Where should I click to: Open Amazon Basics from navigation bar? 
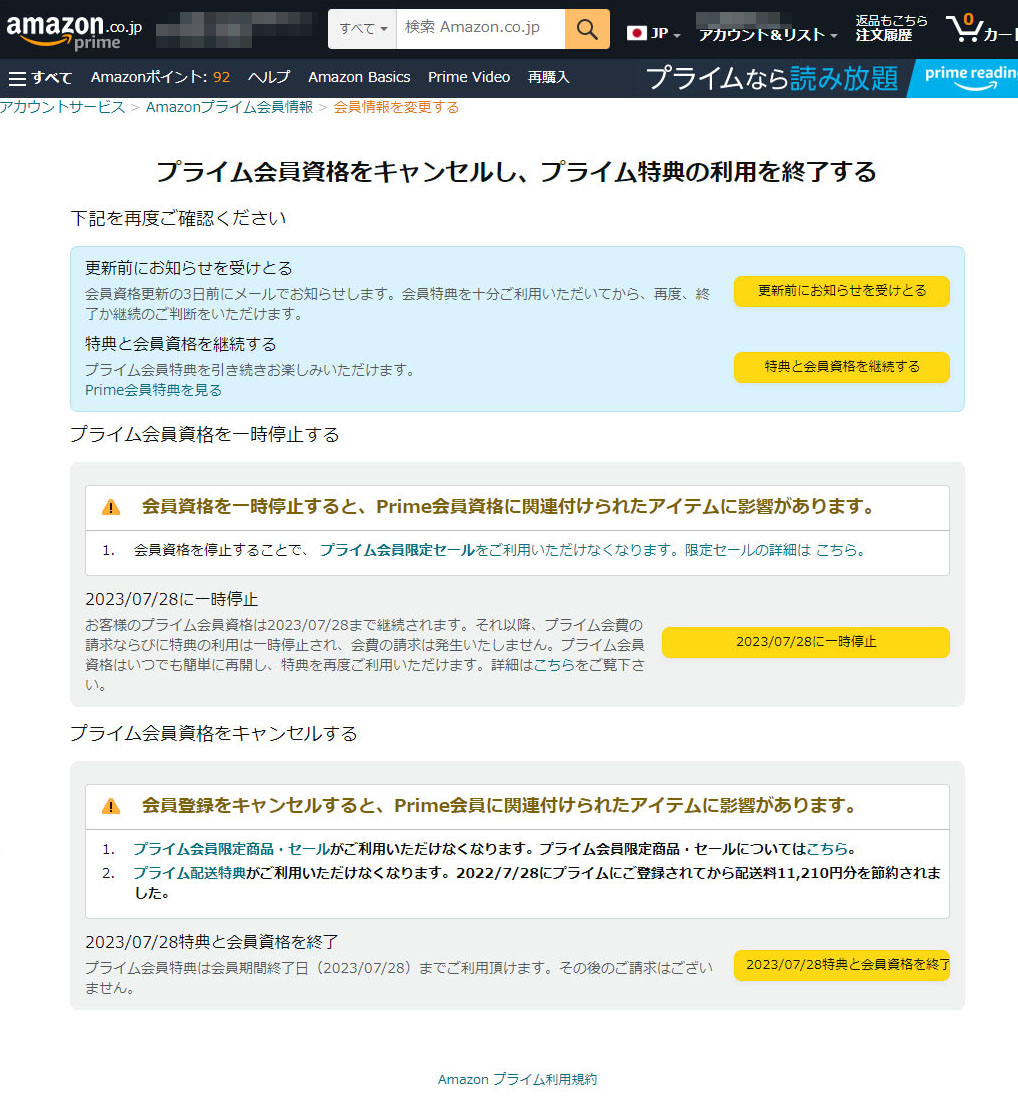[x=359, y=78]
